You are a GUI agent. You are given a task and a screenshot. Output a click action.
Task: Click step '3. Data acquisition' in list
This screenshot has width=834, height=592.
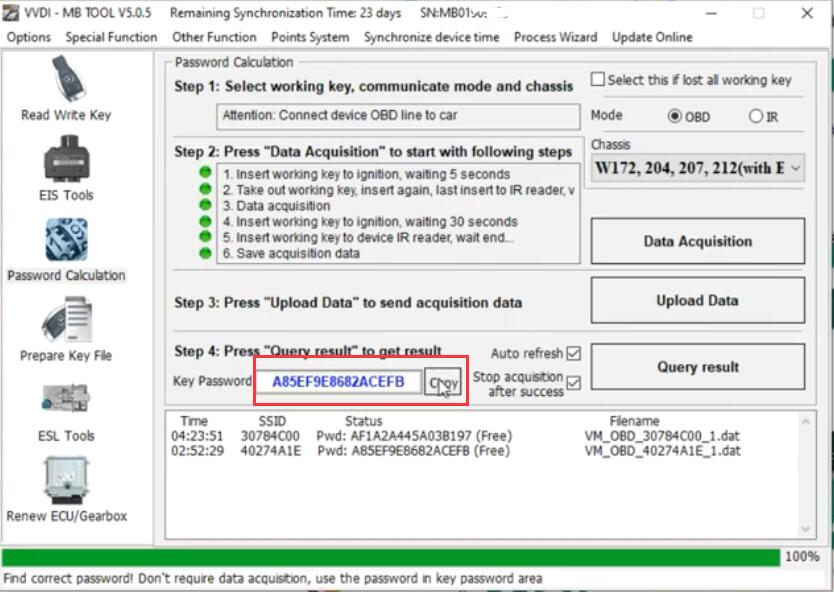276,206
